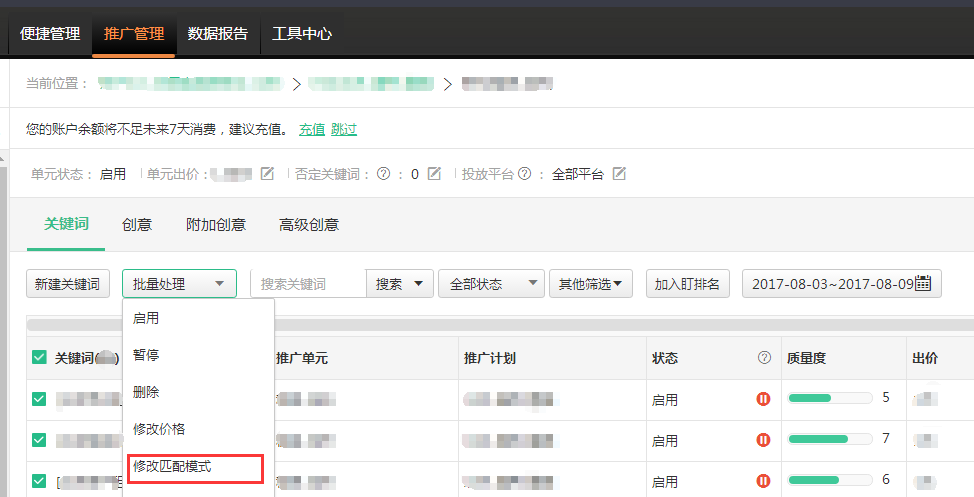Open help icon beside 投放平台
Screen dimensions: 974x497
[x=524, y=174]
